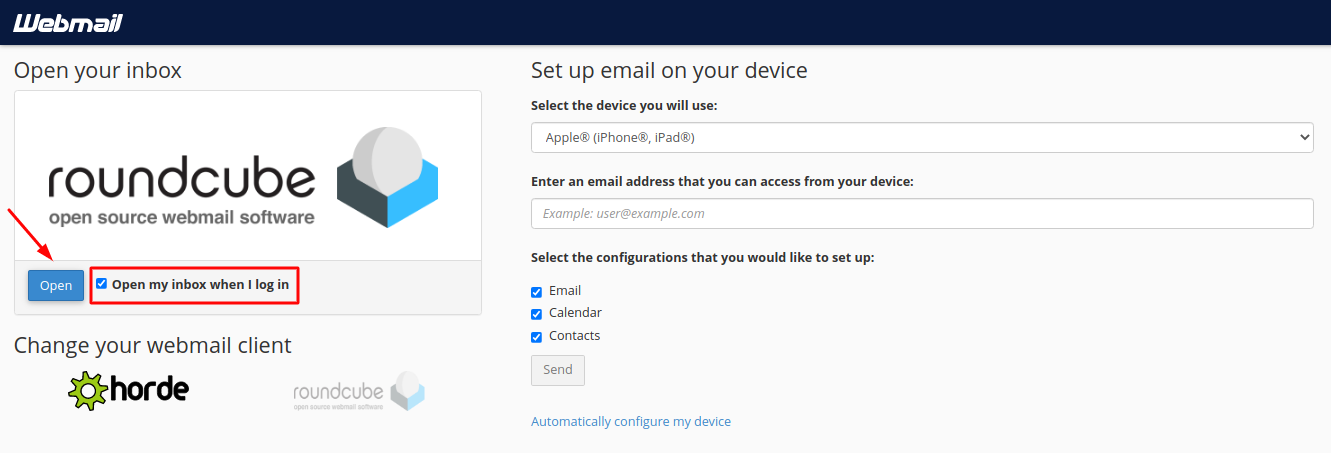Screen dimensions: 1331x453
Task: Click the email address input field
Action: 920,213
